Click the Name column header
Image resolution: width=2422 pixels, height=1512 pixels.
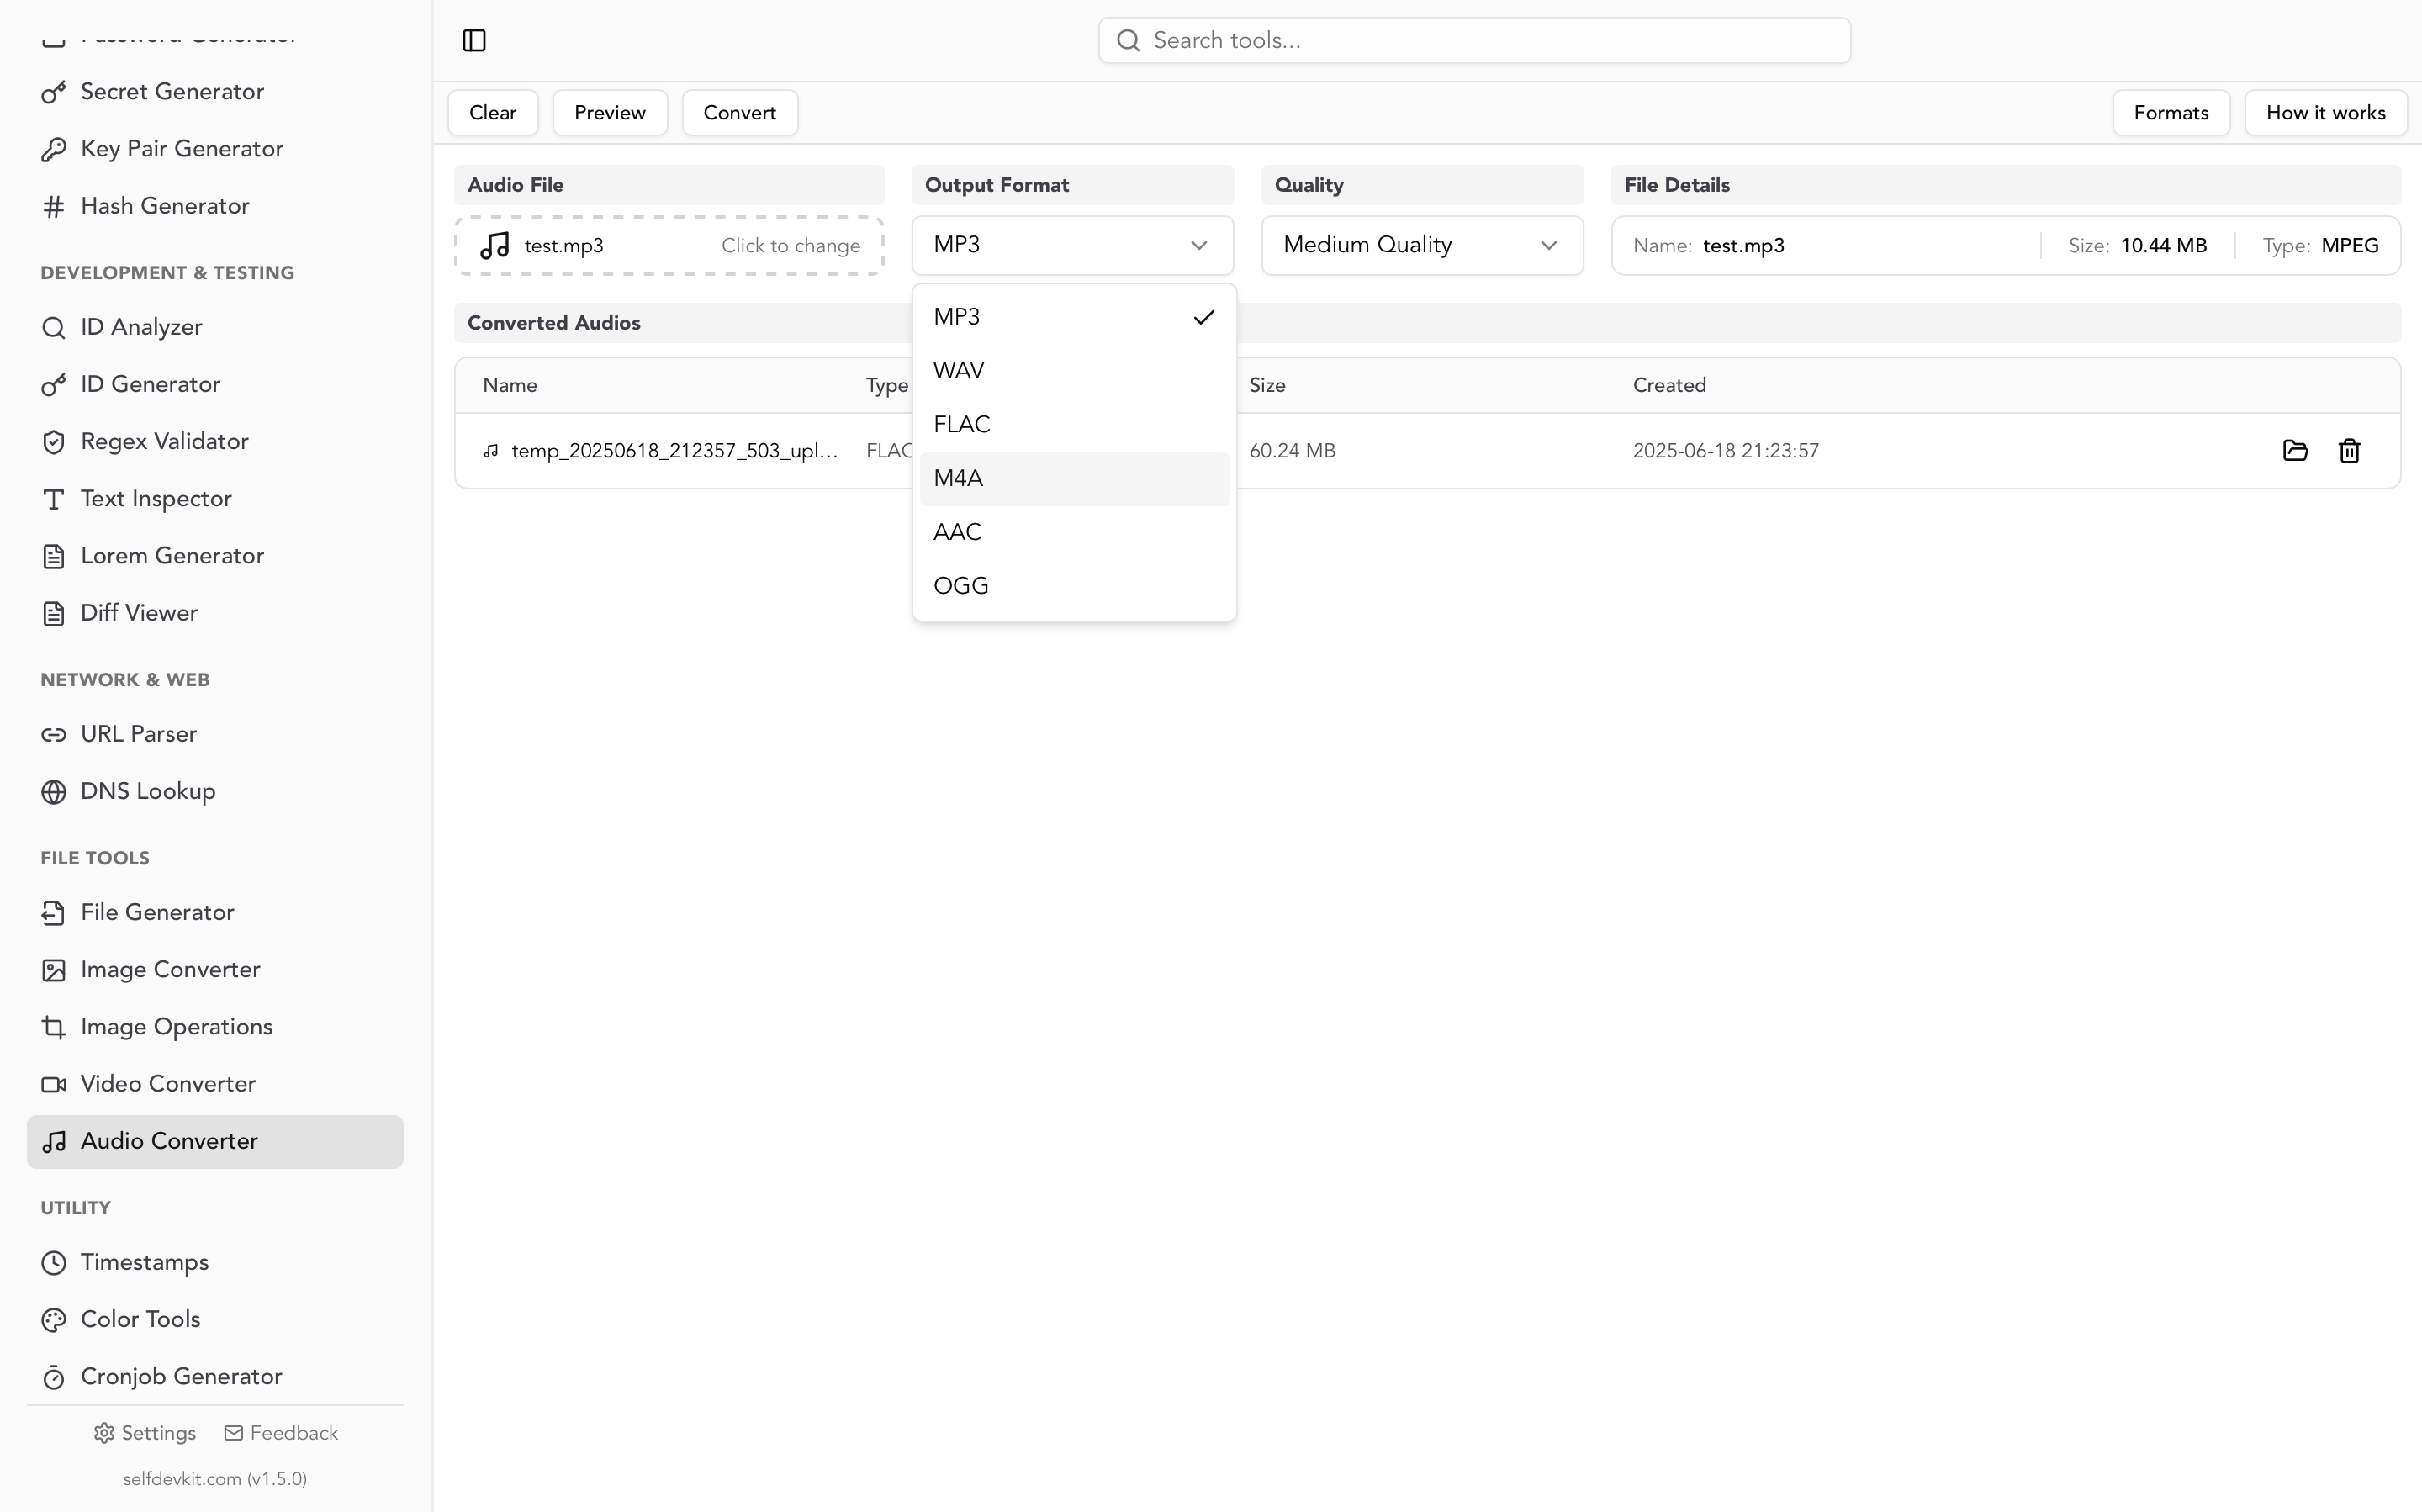pos(510,385)
